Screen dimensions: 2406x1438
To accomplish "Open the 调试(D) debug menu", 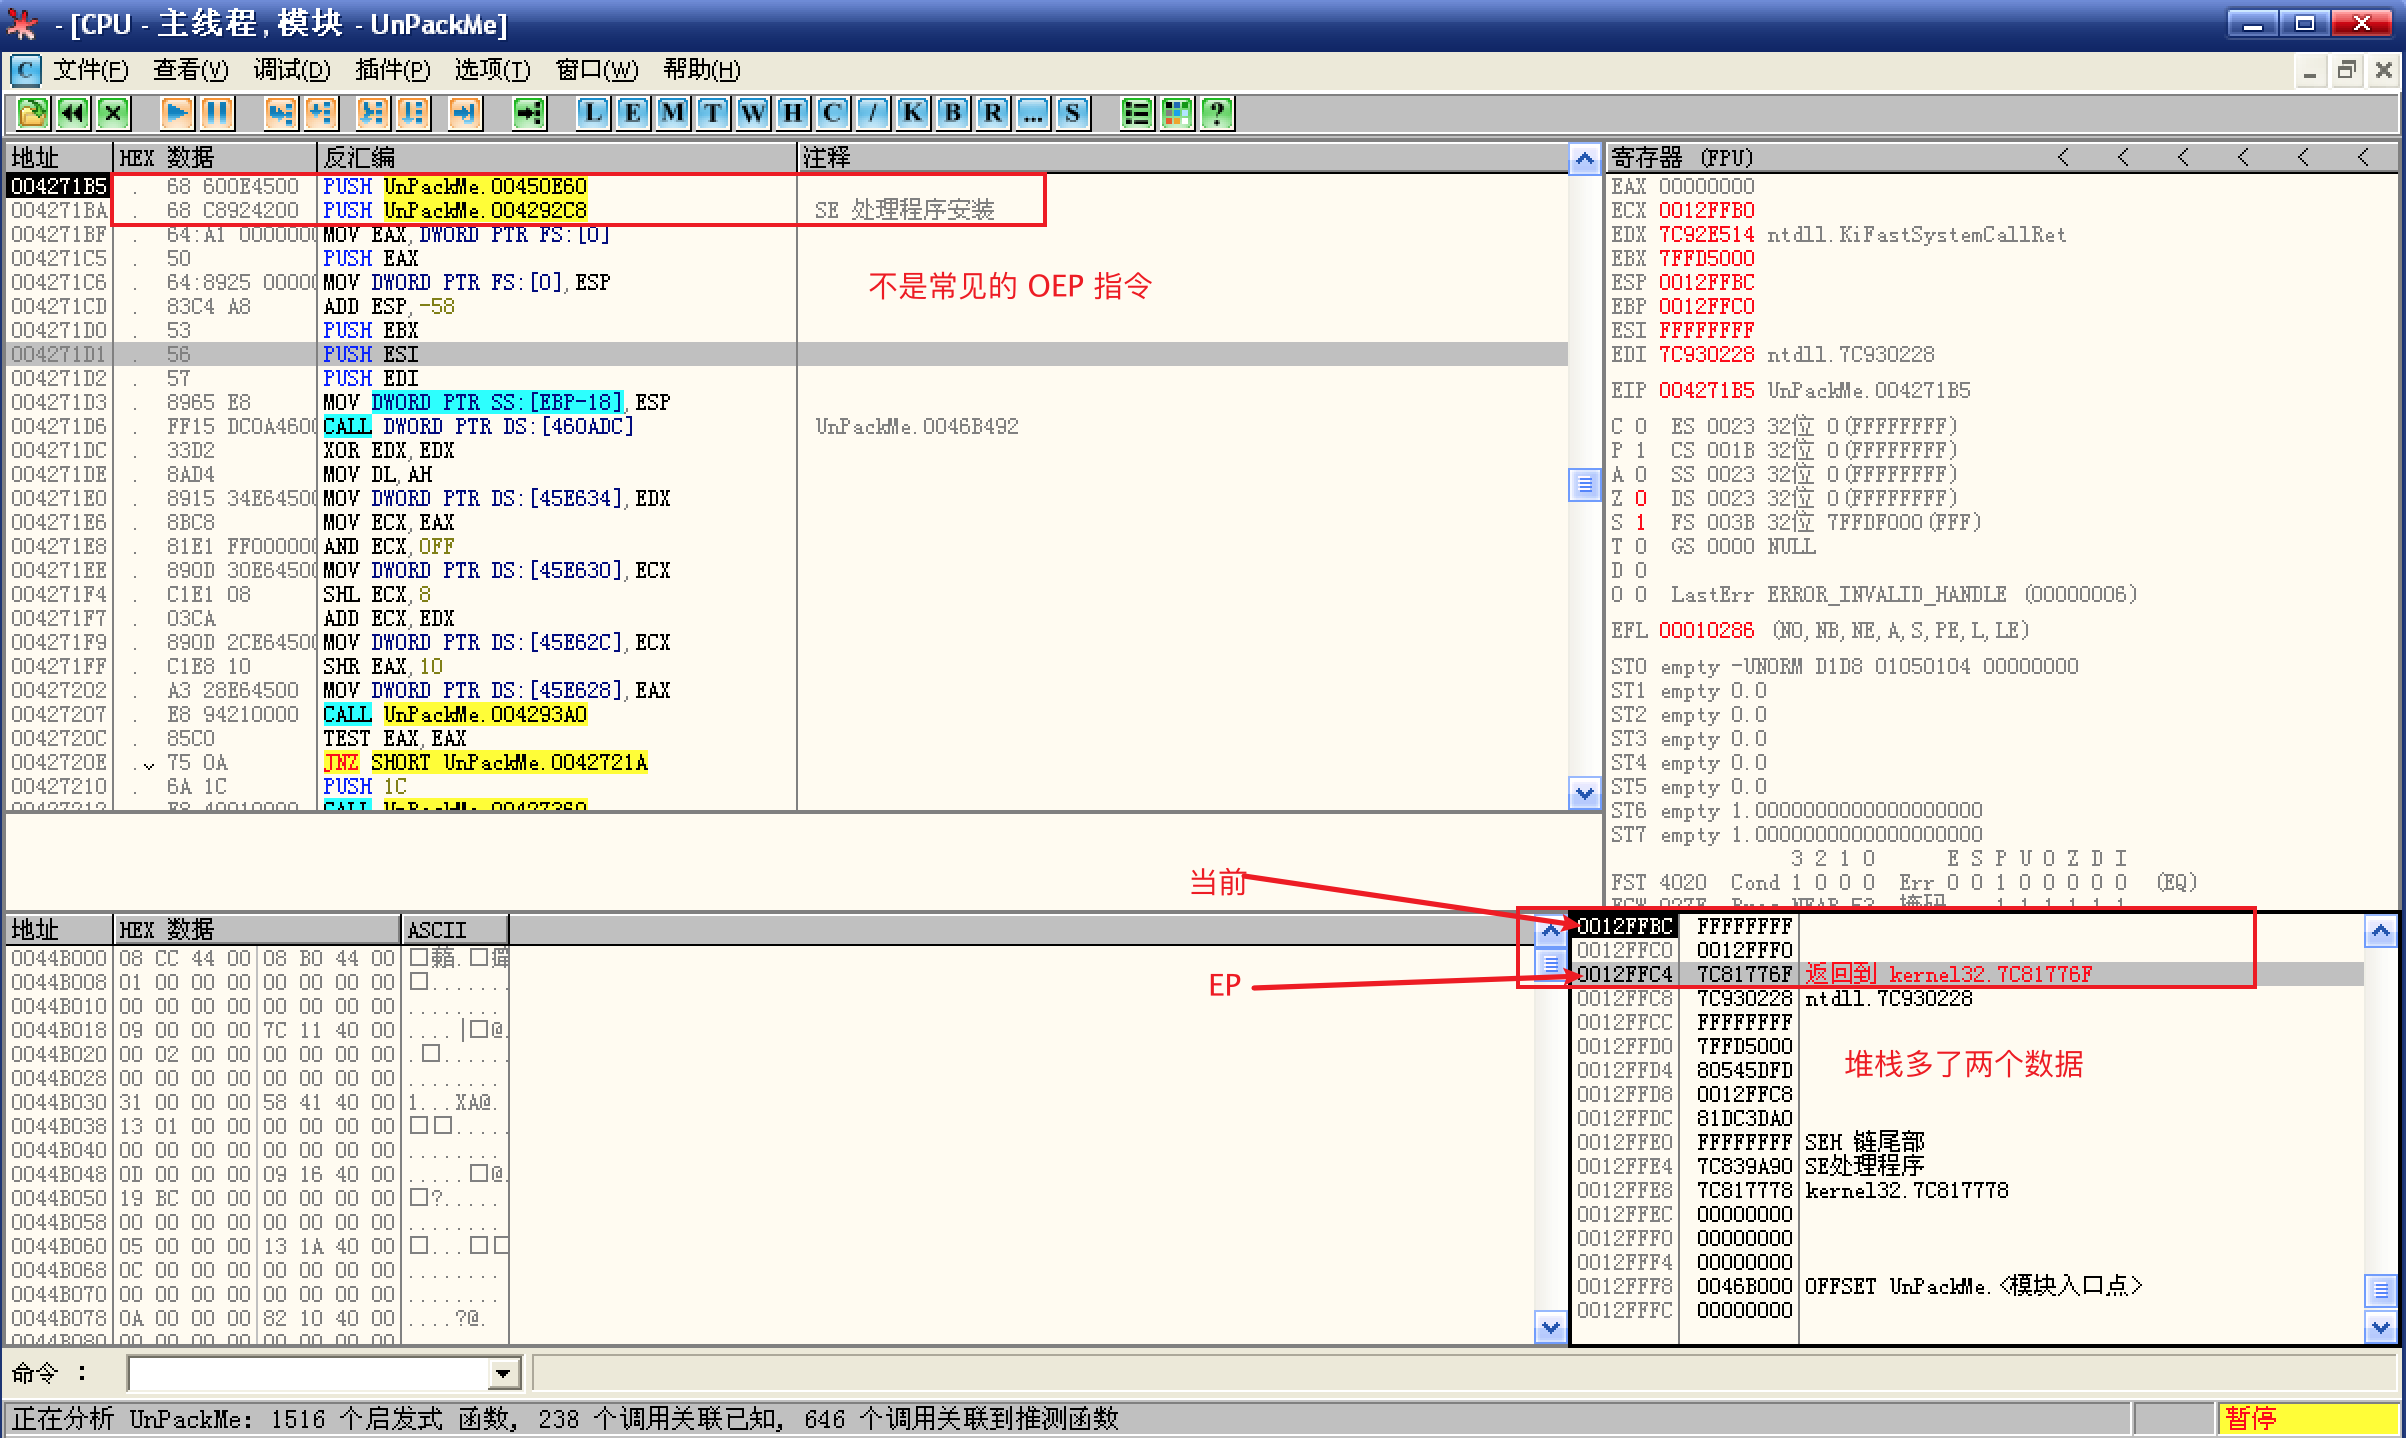I will point(291,70).
